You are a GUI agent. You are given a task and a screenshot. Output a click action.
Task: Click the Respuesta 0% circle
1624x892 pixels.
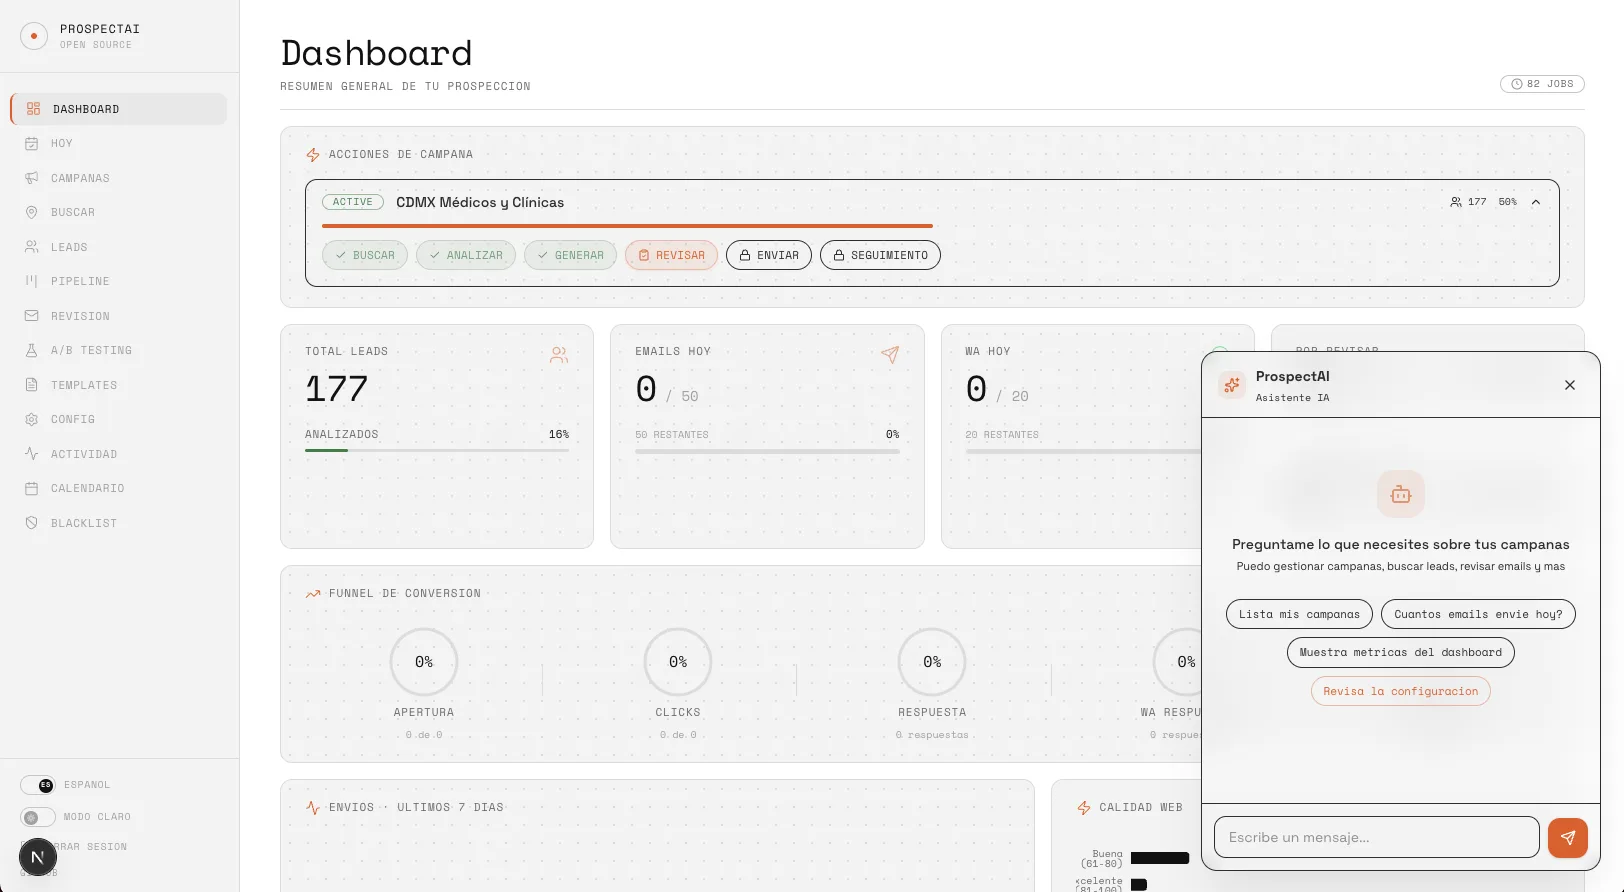pos(932,662)
